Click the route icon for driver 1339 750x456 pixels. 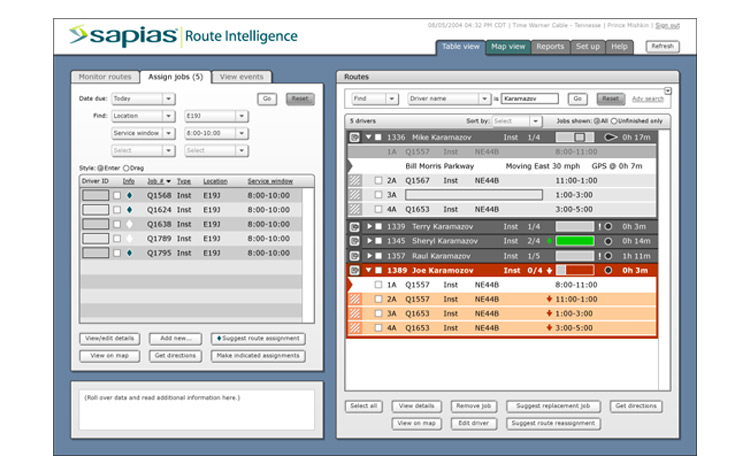(354, 227)
